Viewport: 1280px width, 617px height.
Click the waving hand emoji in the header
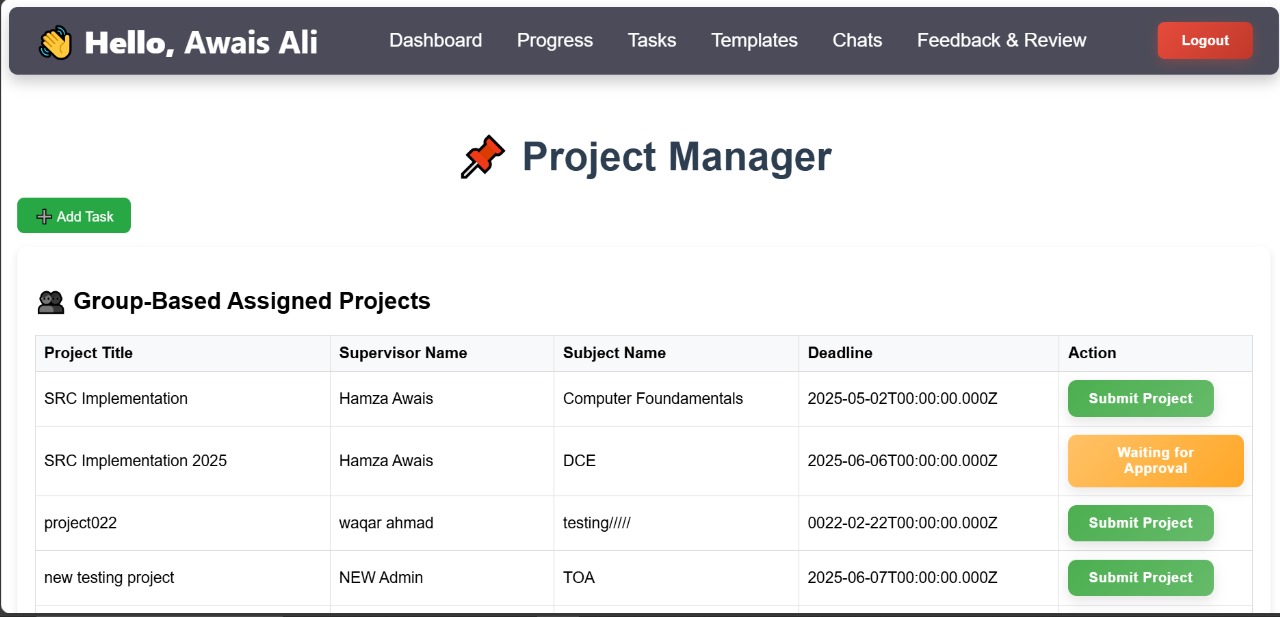coord(56,41)
